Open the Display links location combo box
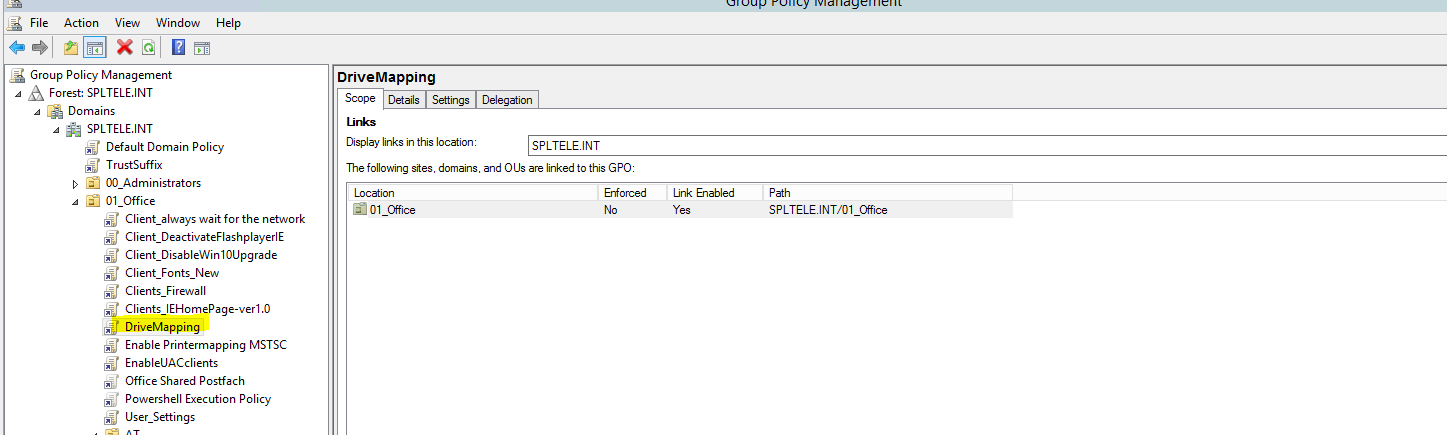The image size is (1447, 435). tap(987, 146)
